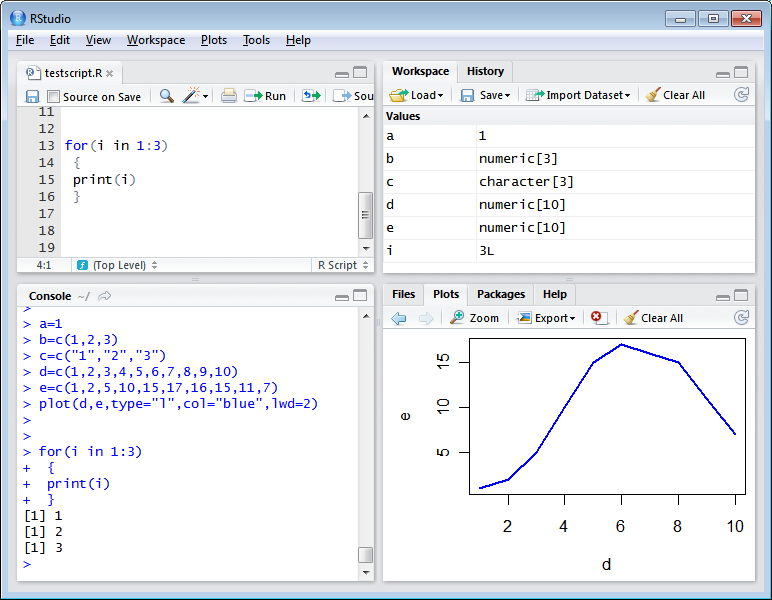
Task: Remove the current plot with red X icon
Action: click(x=599, y=318)
